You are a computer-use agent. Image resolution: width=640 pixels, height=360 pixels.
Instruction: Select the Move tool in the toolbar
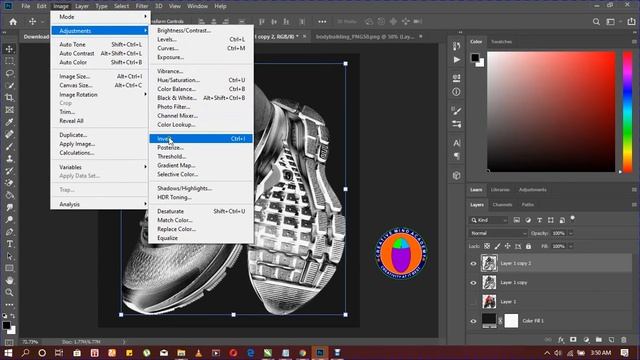(x=9, y=49)
